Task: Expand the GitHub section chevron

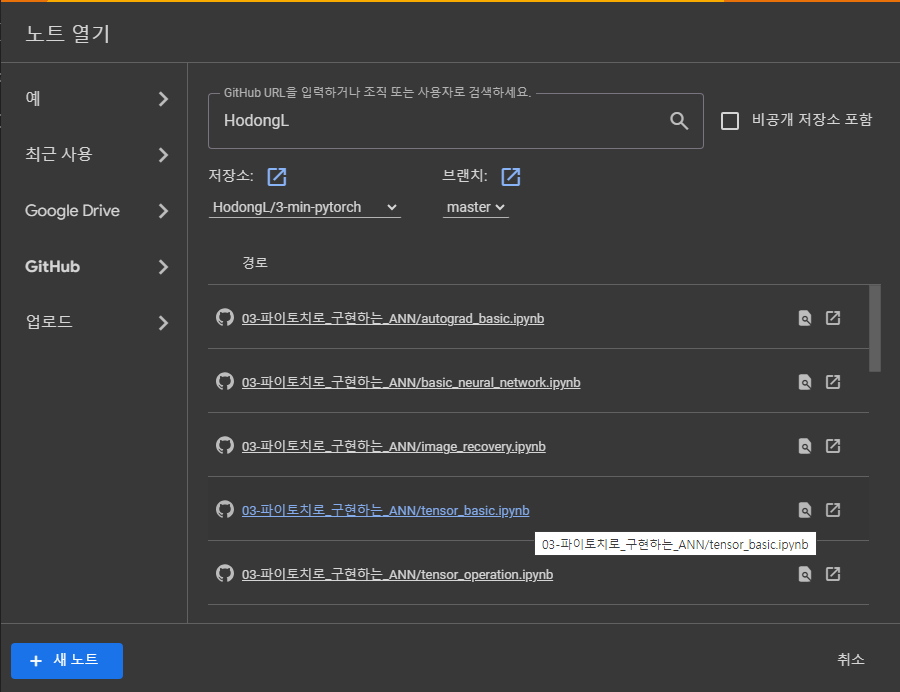Action: [x=164, y=267]
